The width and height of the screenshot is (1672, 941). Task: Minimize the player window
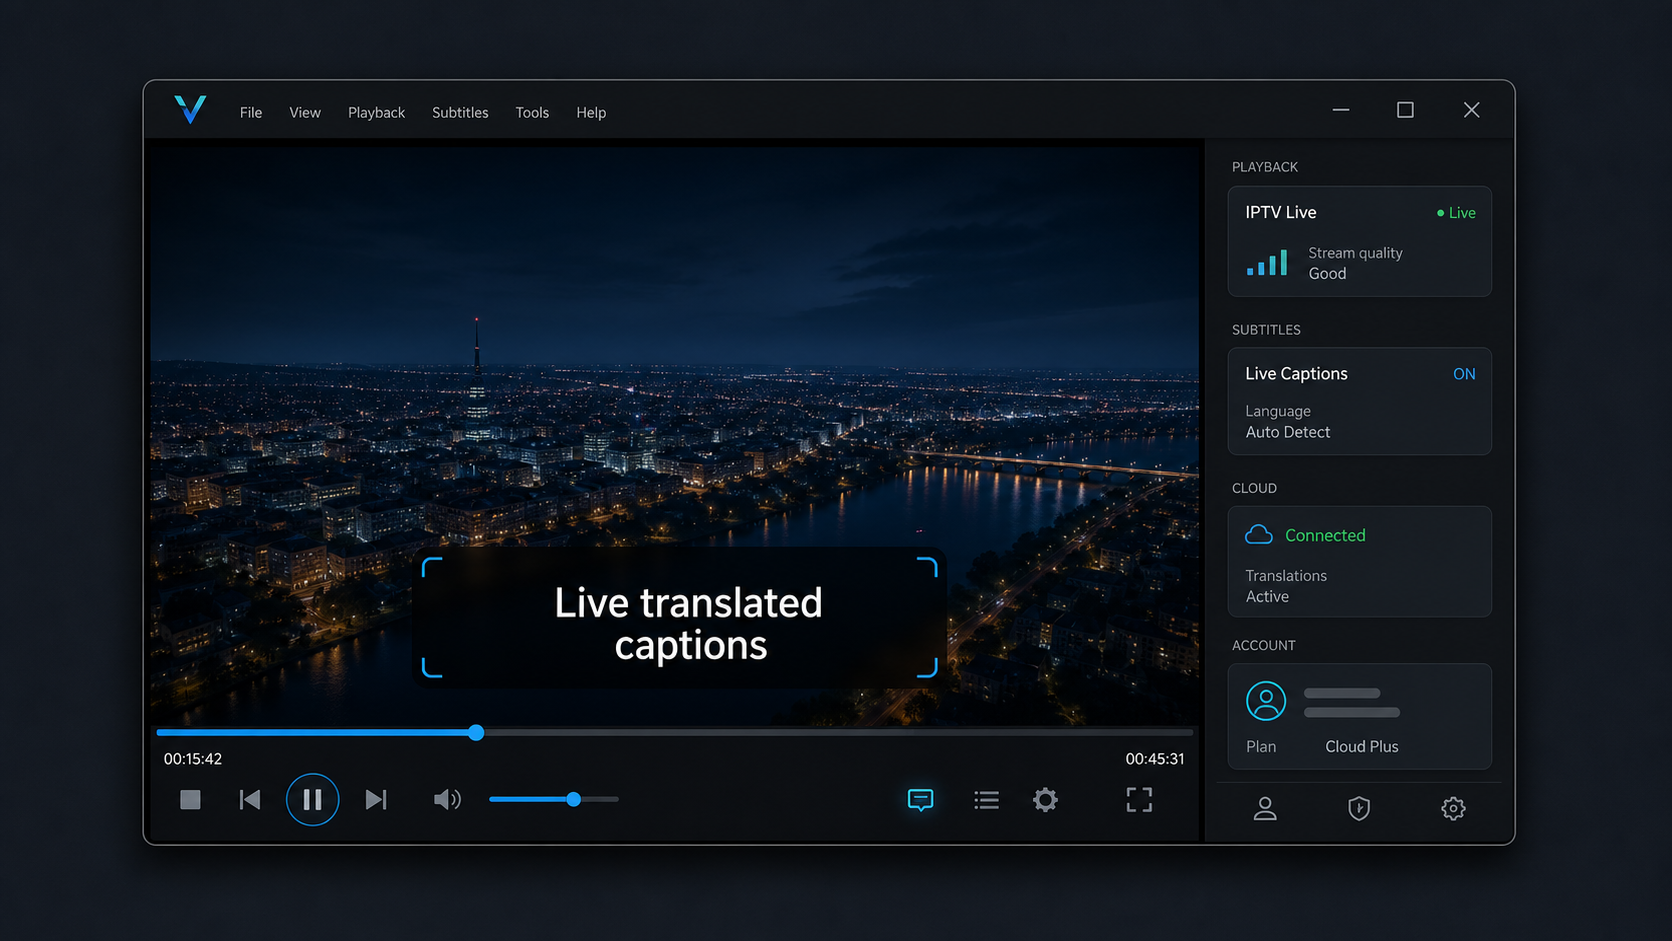click(1341, 110)
